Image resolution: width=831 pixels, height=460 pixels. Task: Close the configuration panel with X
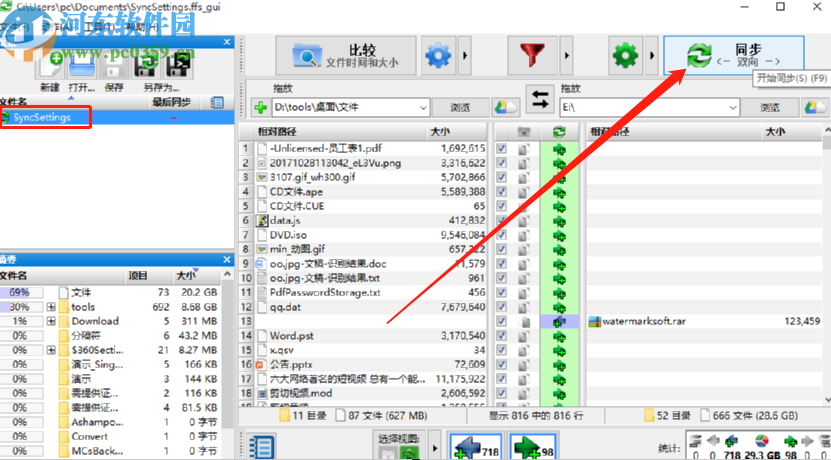pos(227,42)
